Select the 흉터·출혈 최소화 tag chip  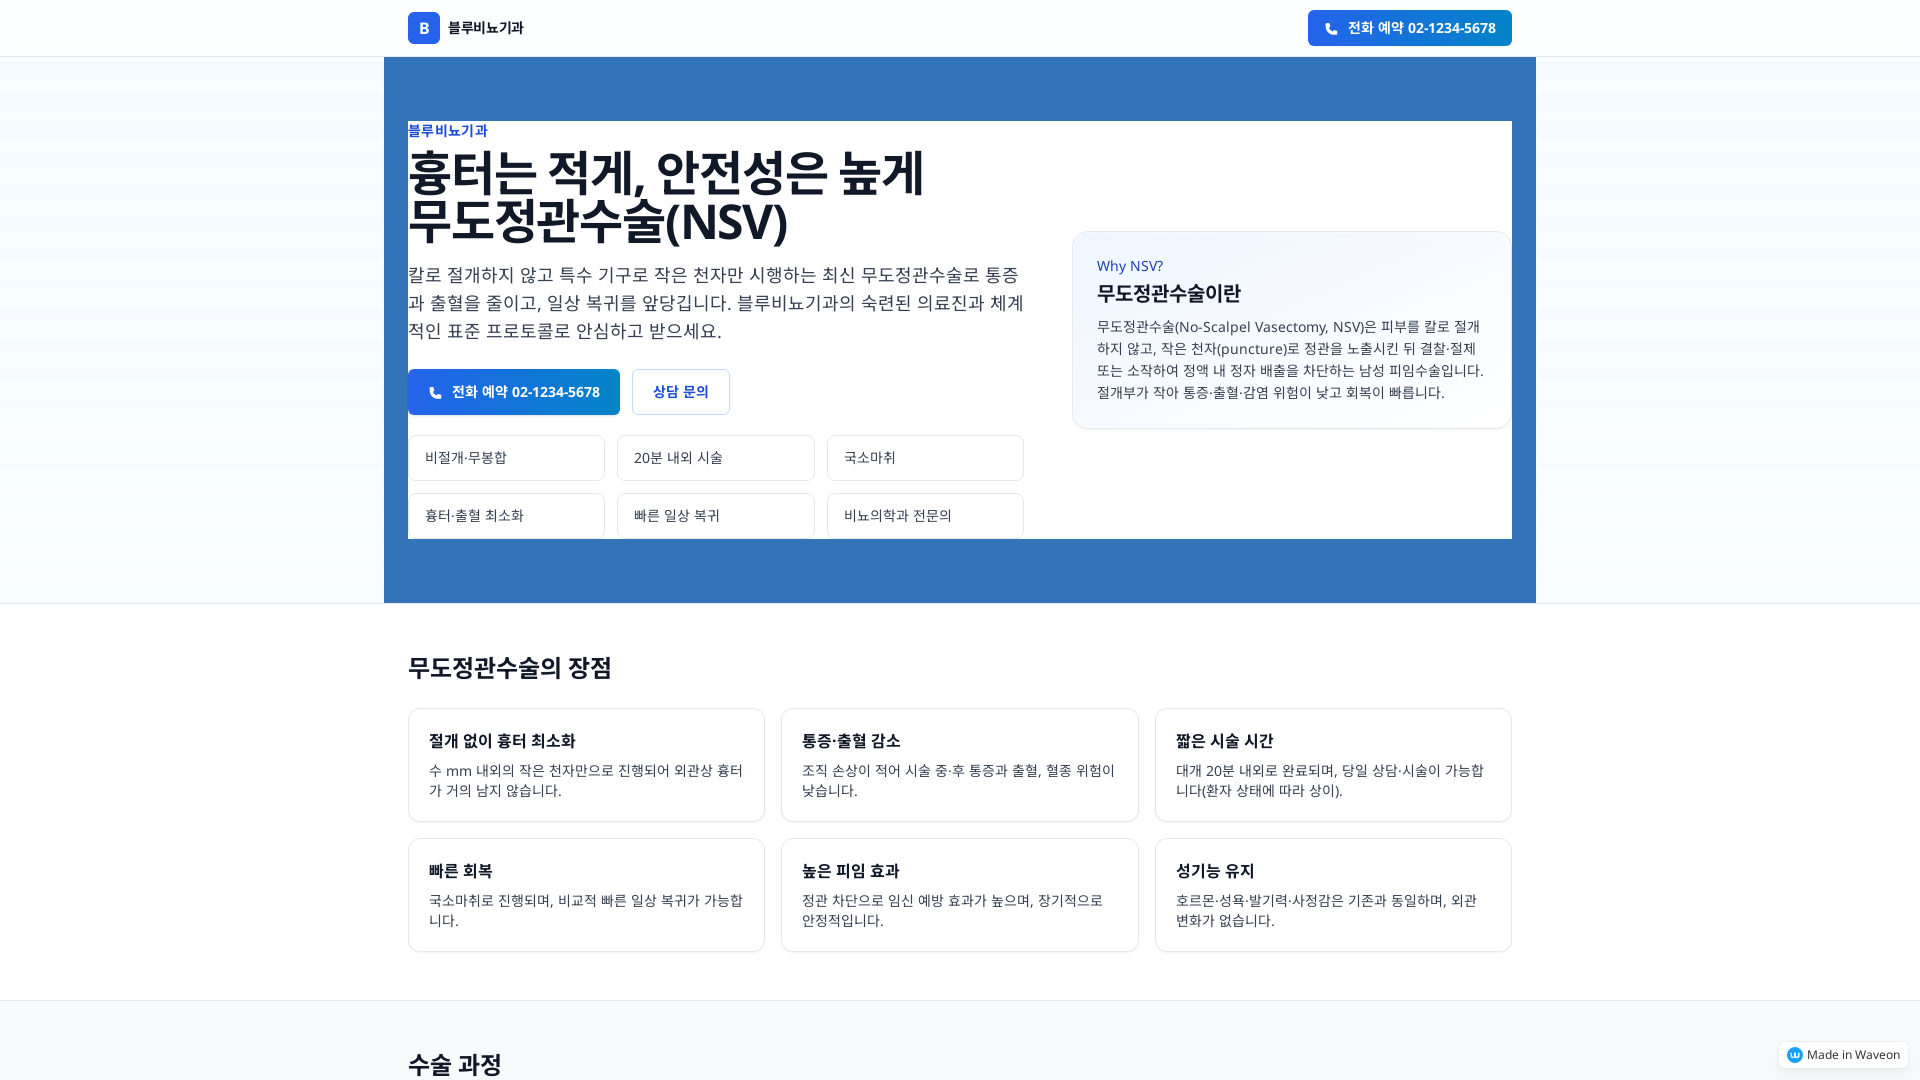tap(506, 515)
